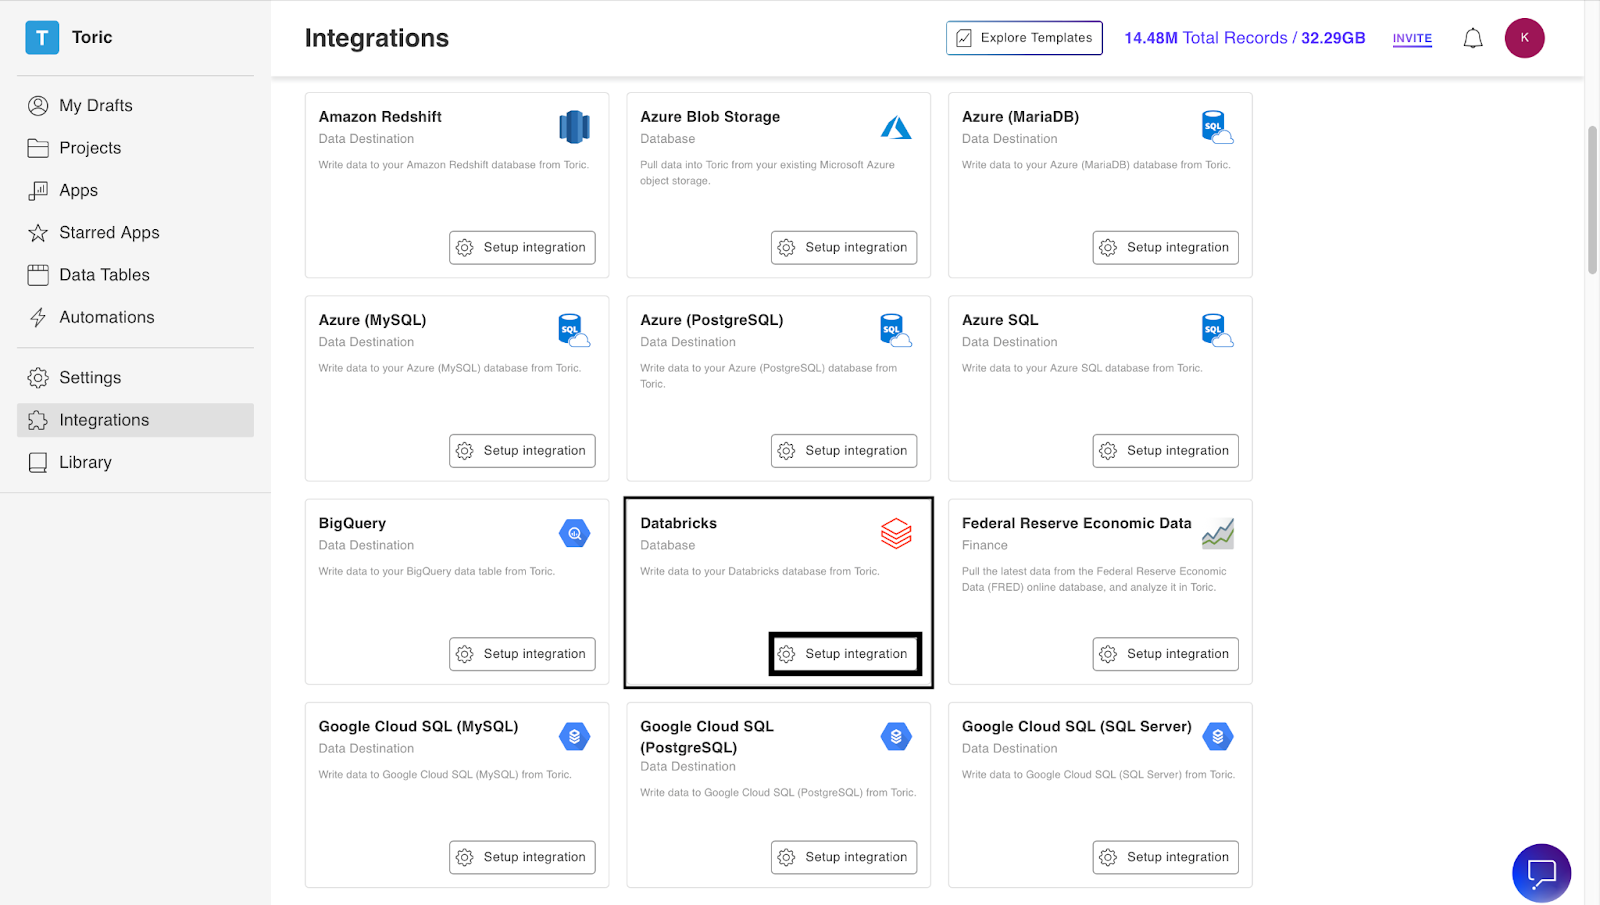
Task: Set up Google Cloud SQL (MySQL) integration
Action: click(522, 857)
